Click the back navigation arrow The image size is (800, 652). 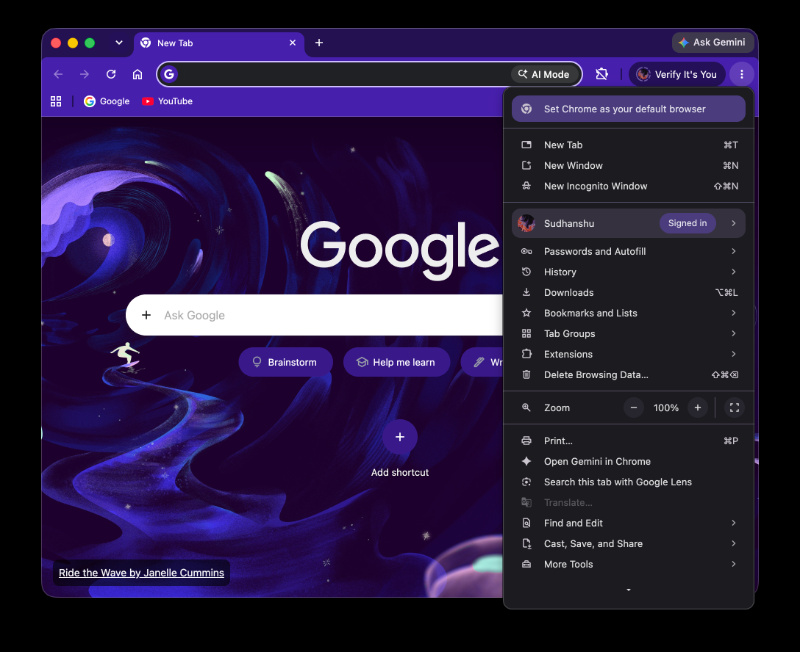click(58, 74)
